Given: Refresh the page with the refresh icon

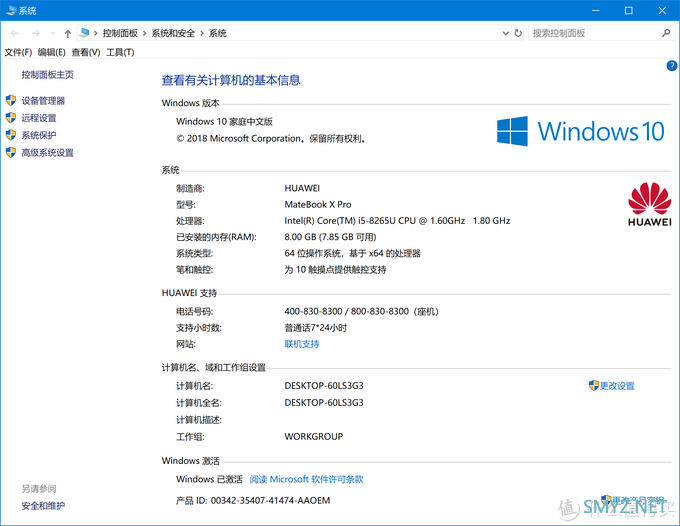Looking at the screenshot, I should (518, 33).
